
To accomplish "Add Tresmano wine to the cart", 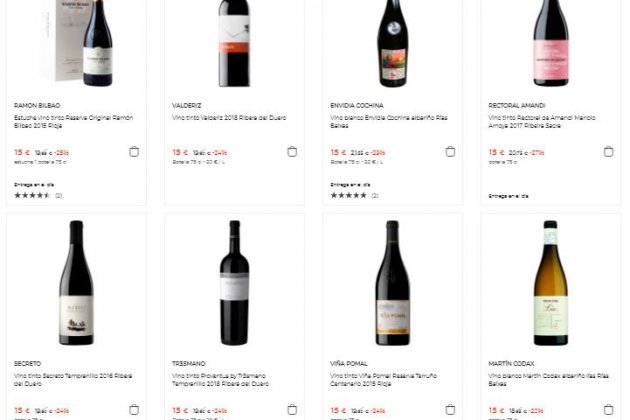I will pos(292,410).
